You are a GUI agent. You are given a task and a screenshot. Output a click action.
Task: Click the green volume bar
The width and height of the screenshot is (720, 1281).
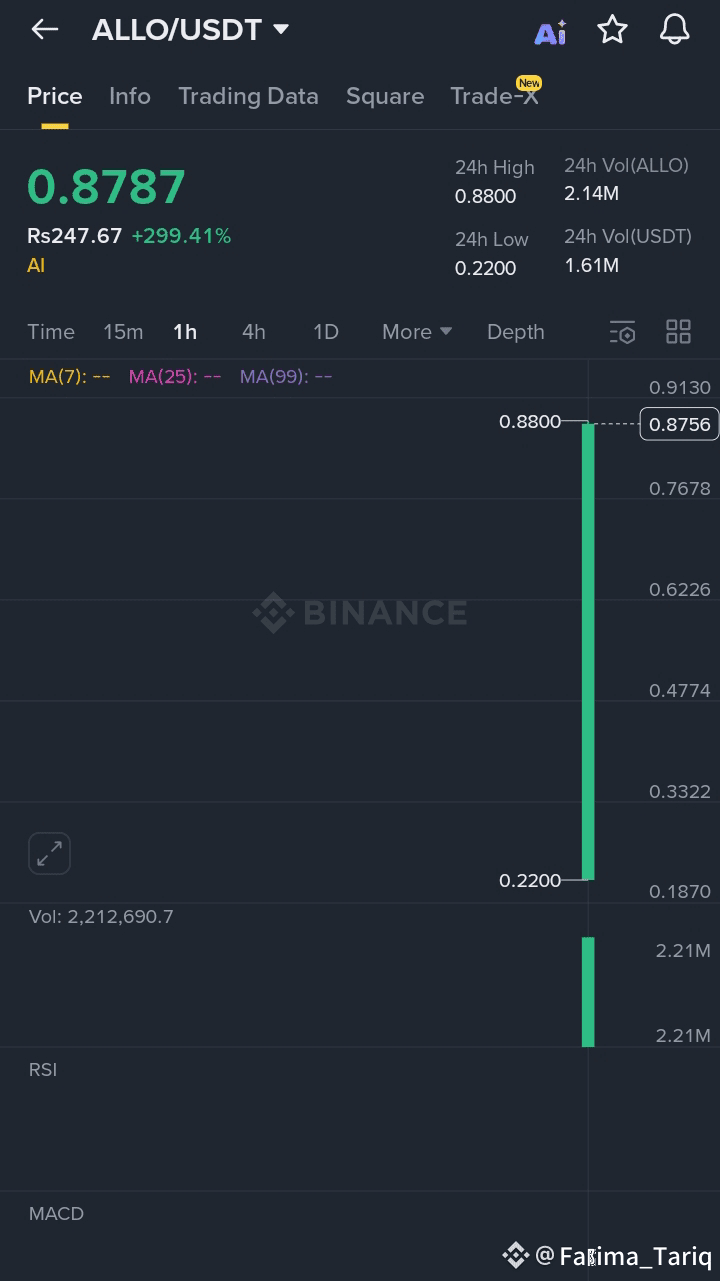[x=588, y=992]
